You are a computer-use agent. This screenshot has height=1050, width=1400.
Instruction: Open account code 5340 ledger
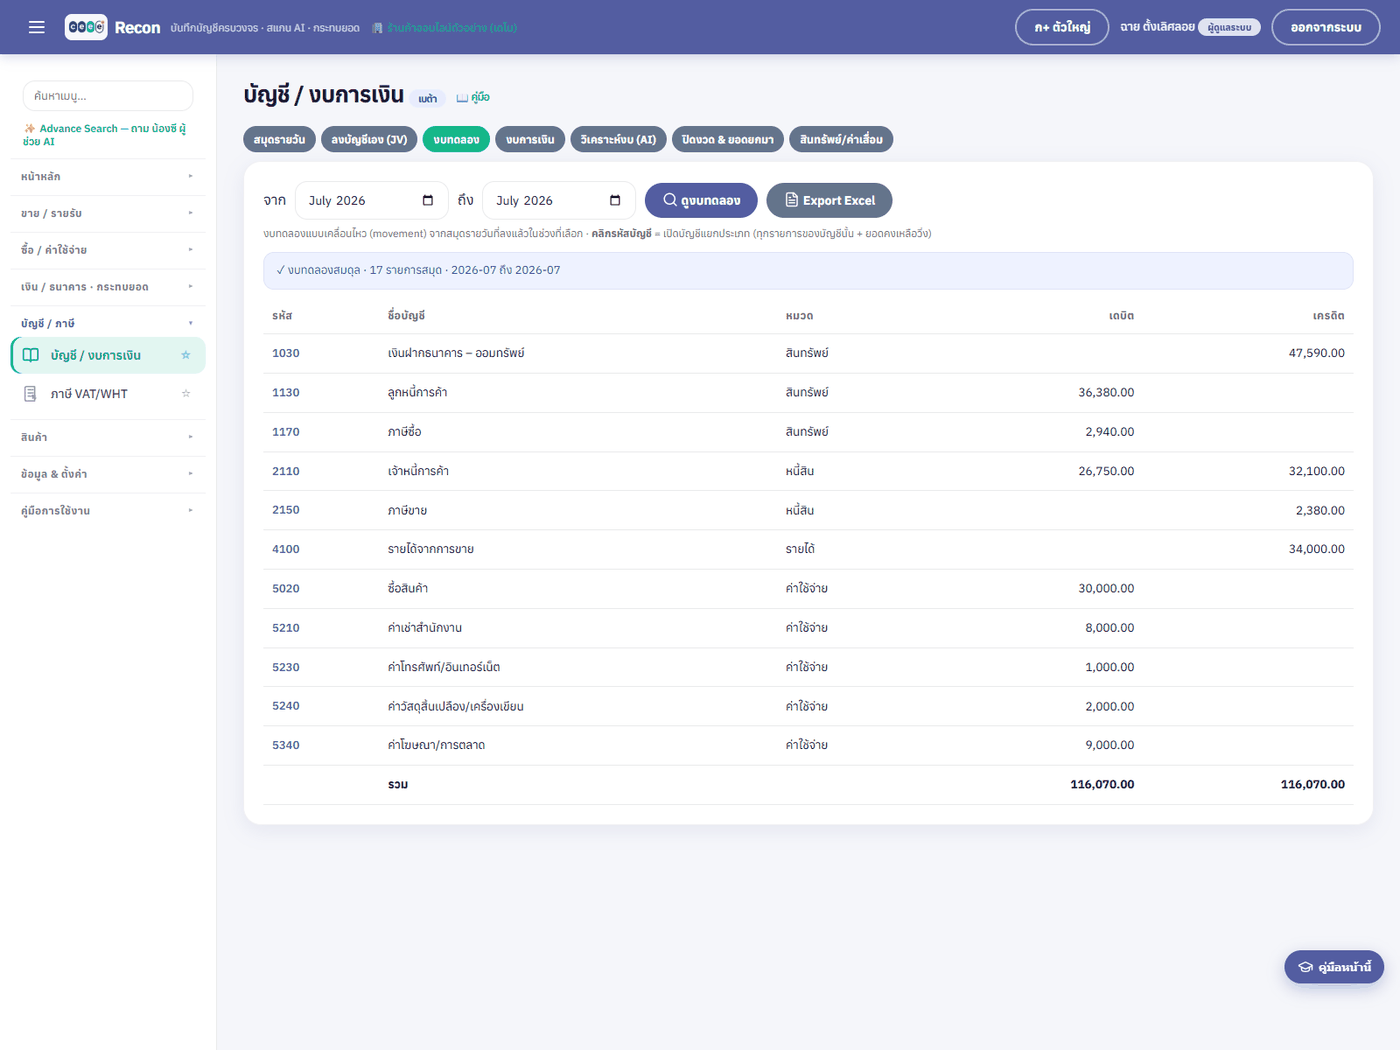click(286, 745)
